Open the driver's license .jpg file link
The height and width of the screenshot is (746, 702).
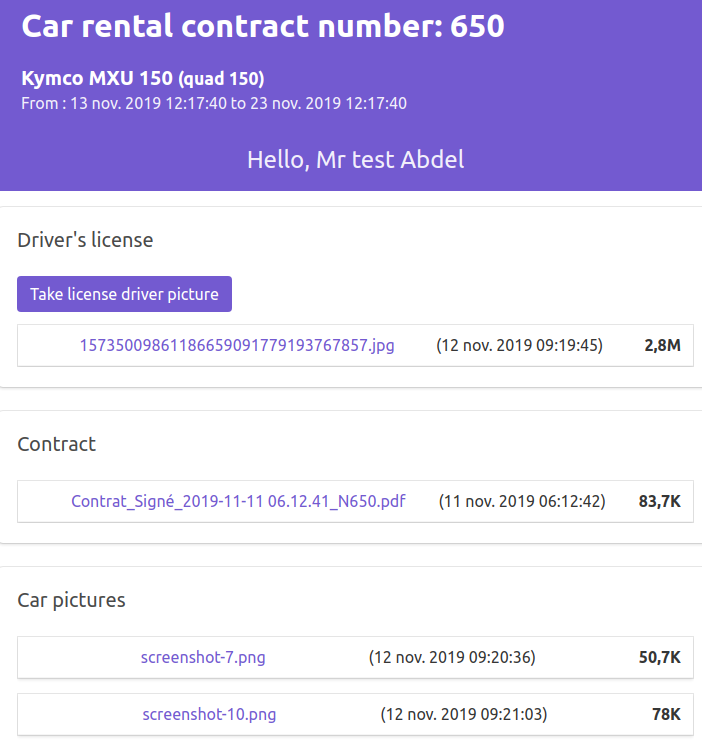click(x=237, y=346)
